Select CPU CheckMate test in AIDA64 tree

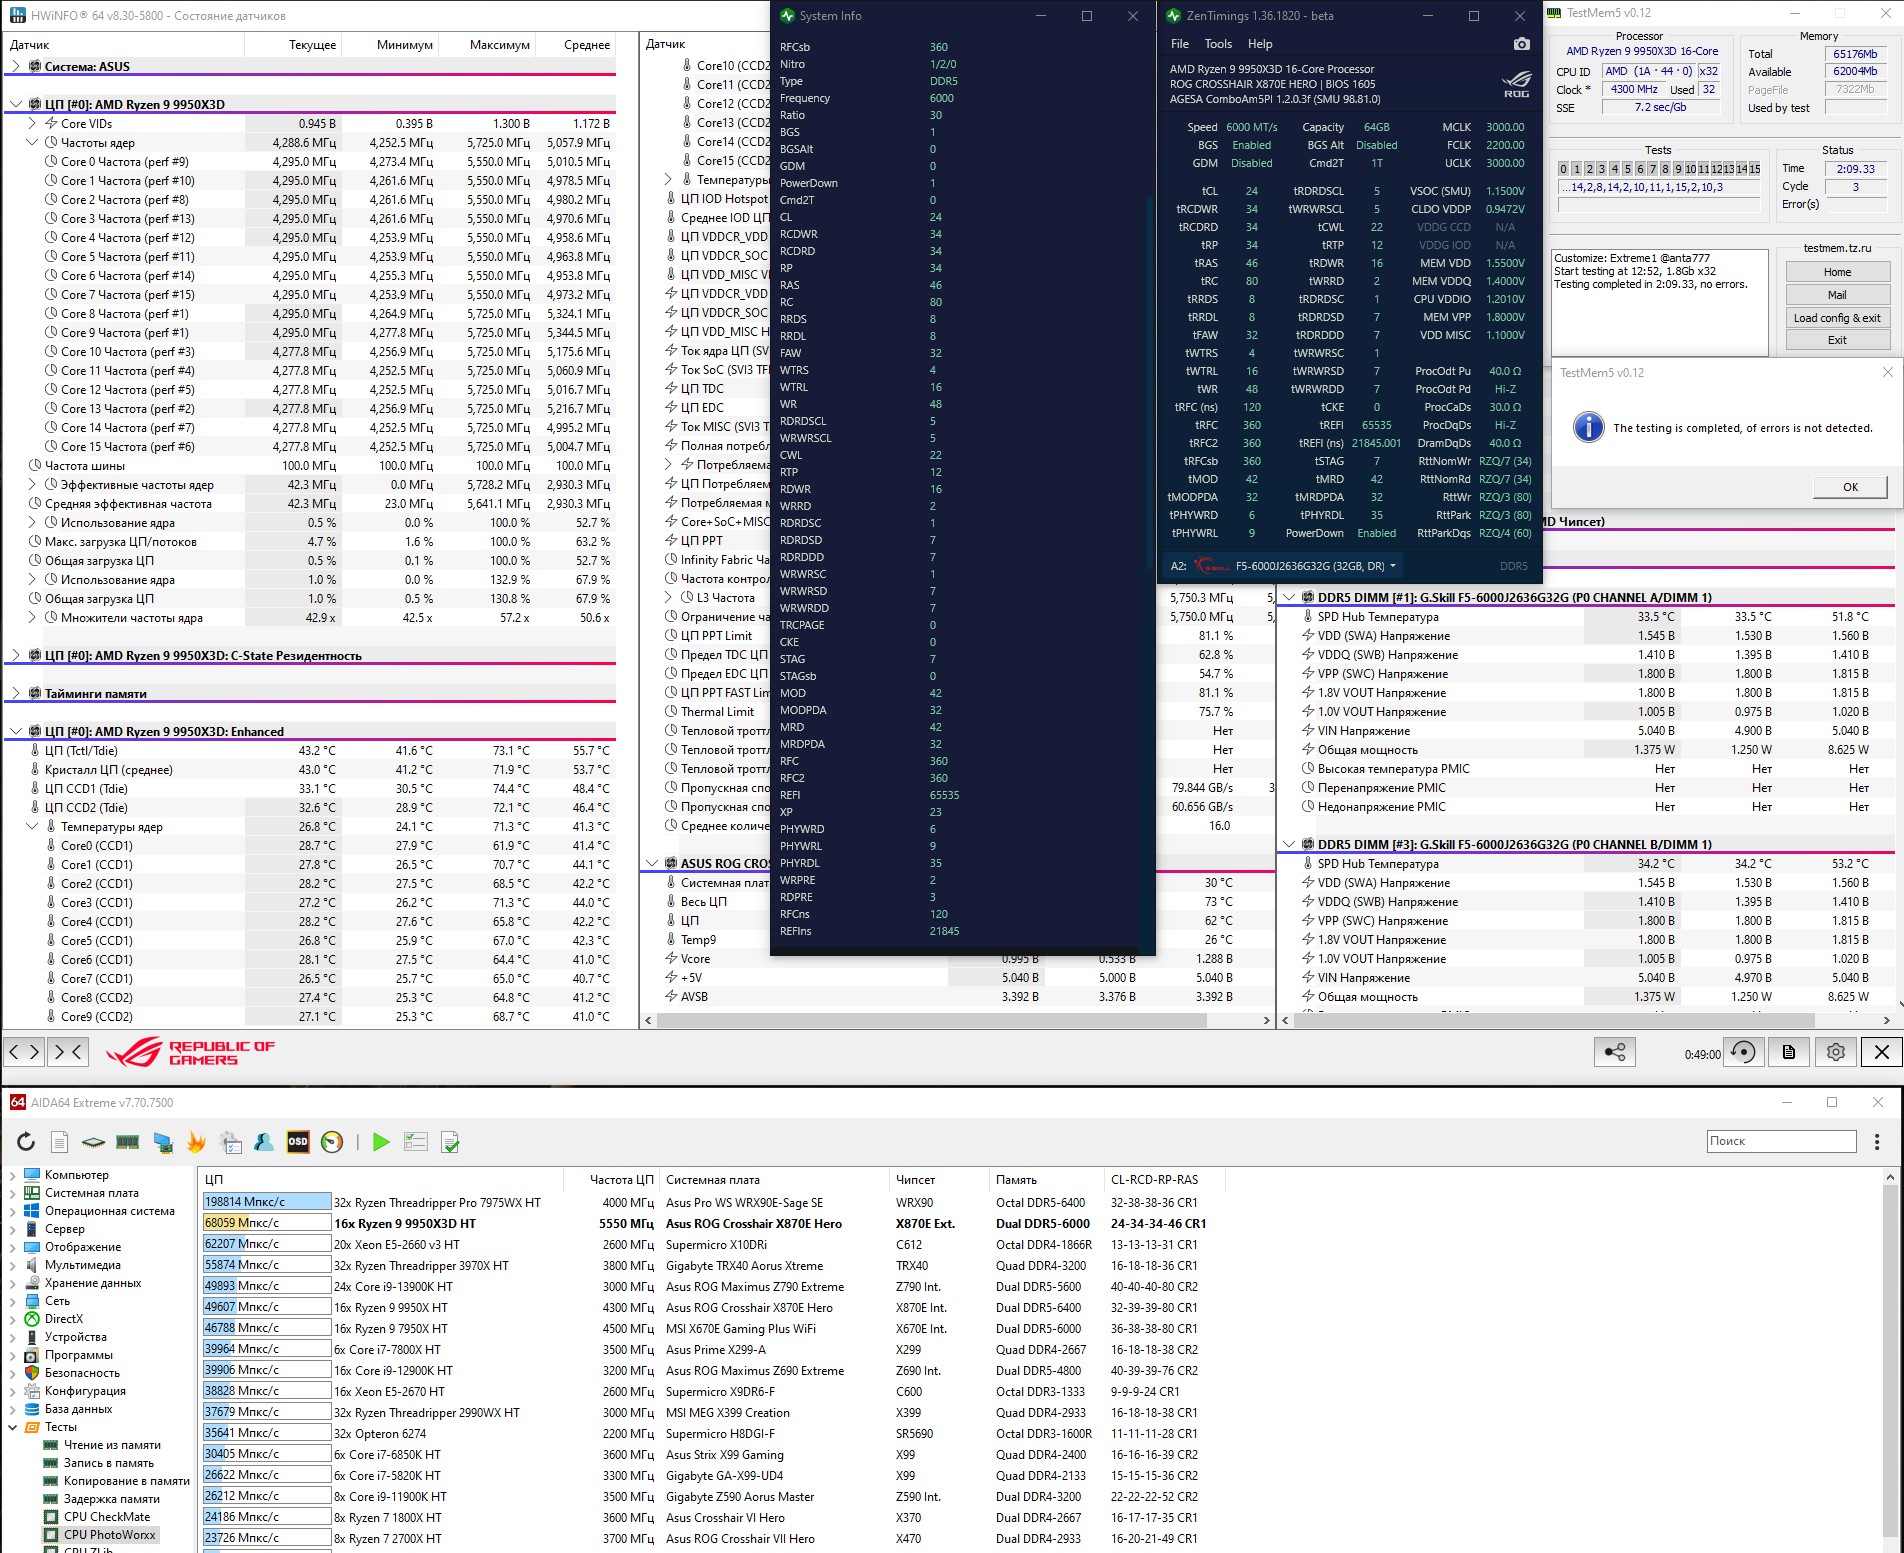[x=107, y=1517]
